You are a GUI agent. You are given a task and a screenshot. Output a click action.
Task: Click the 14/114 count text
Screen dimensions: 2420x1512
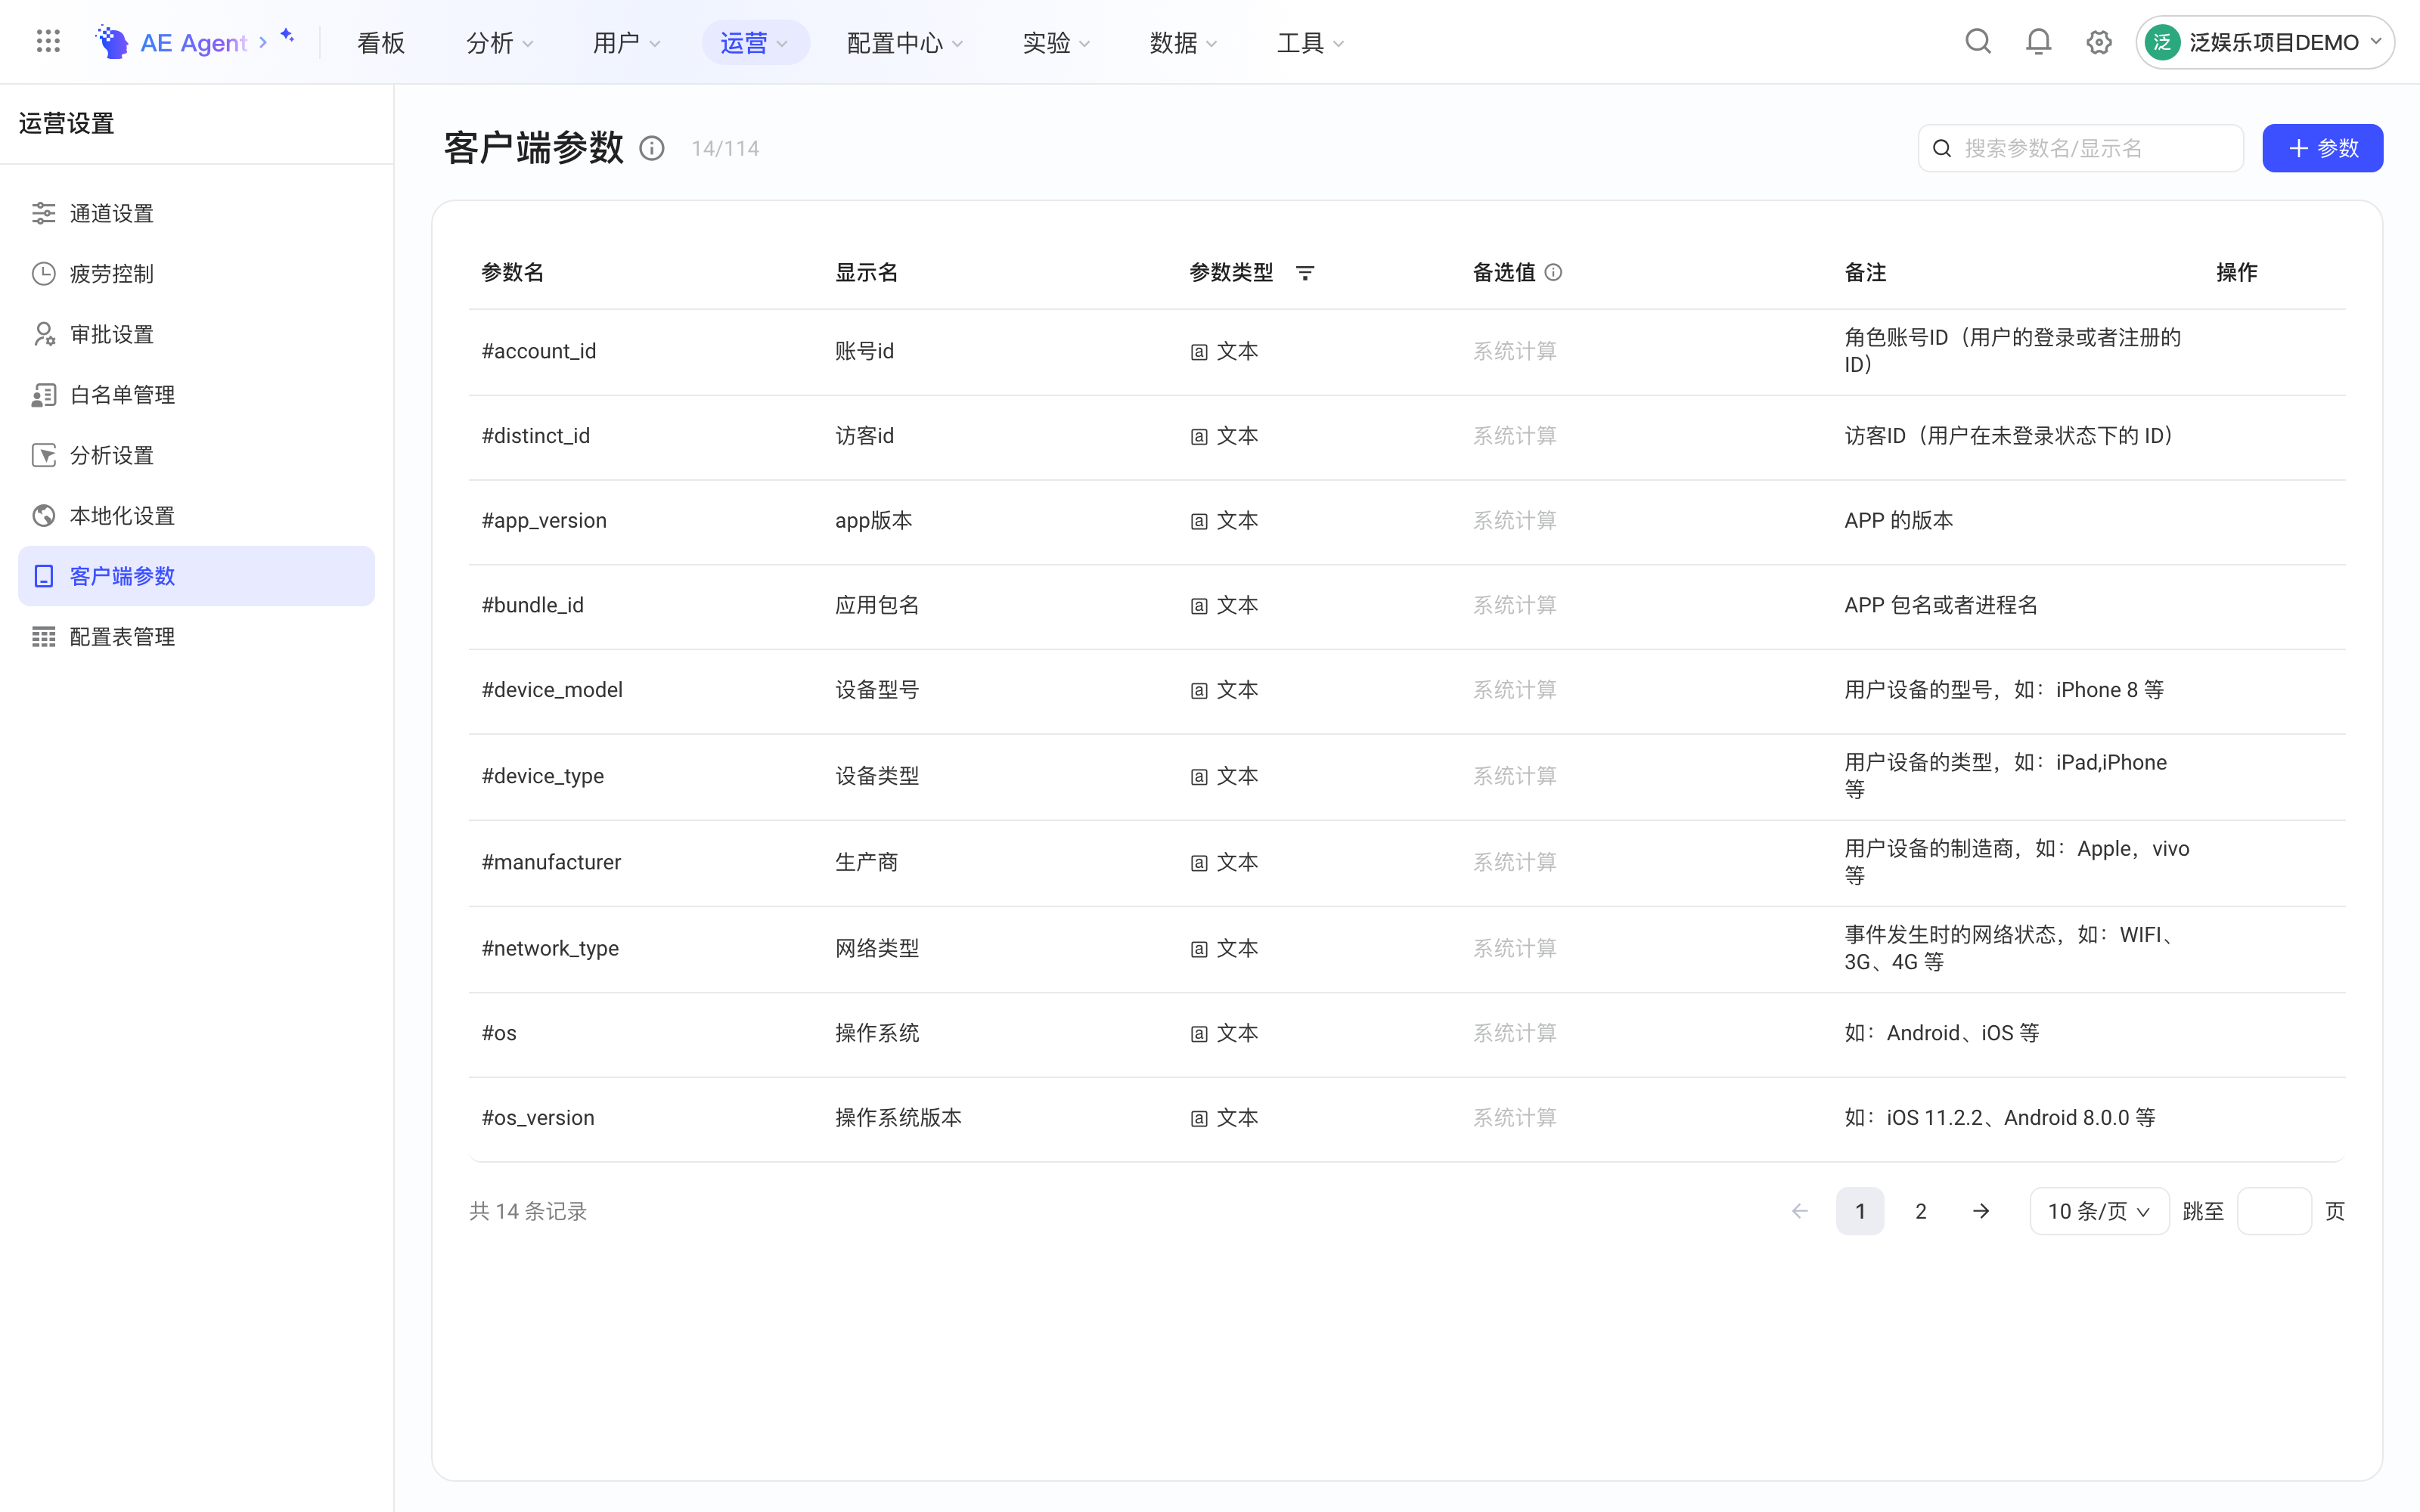(725, 148)
